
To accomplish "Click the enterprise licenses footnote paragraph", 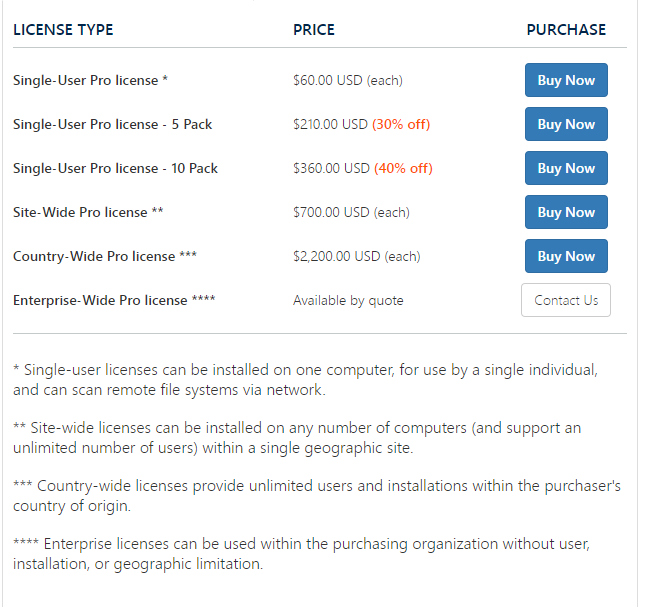I will coord(301,554).
